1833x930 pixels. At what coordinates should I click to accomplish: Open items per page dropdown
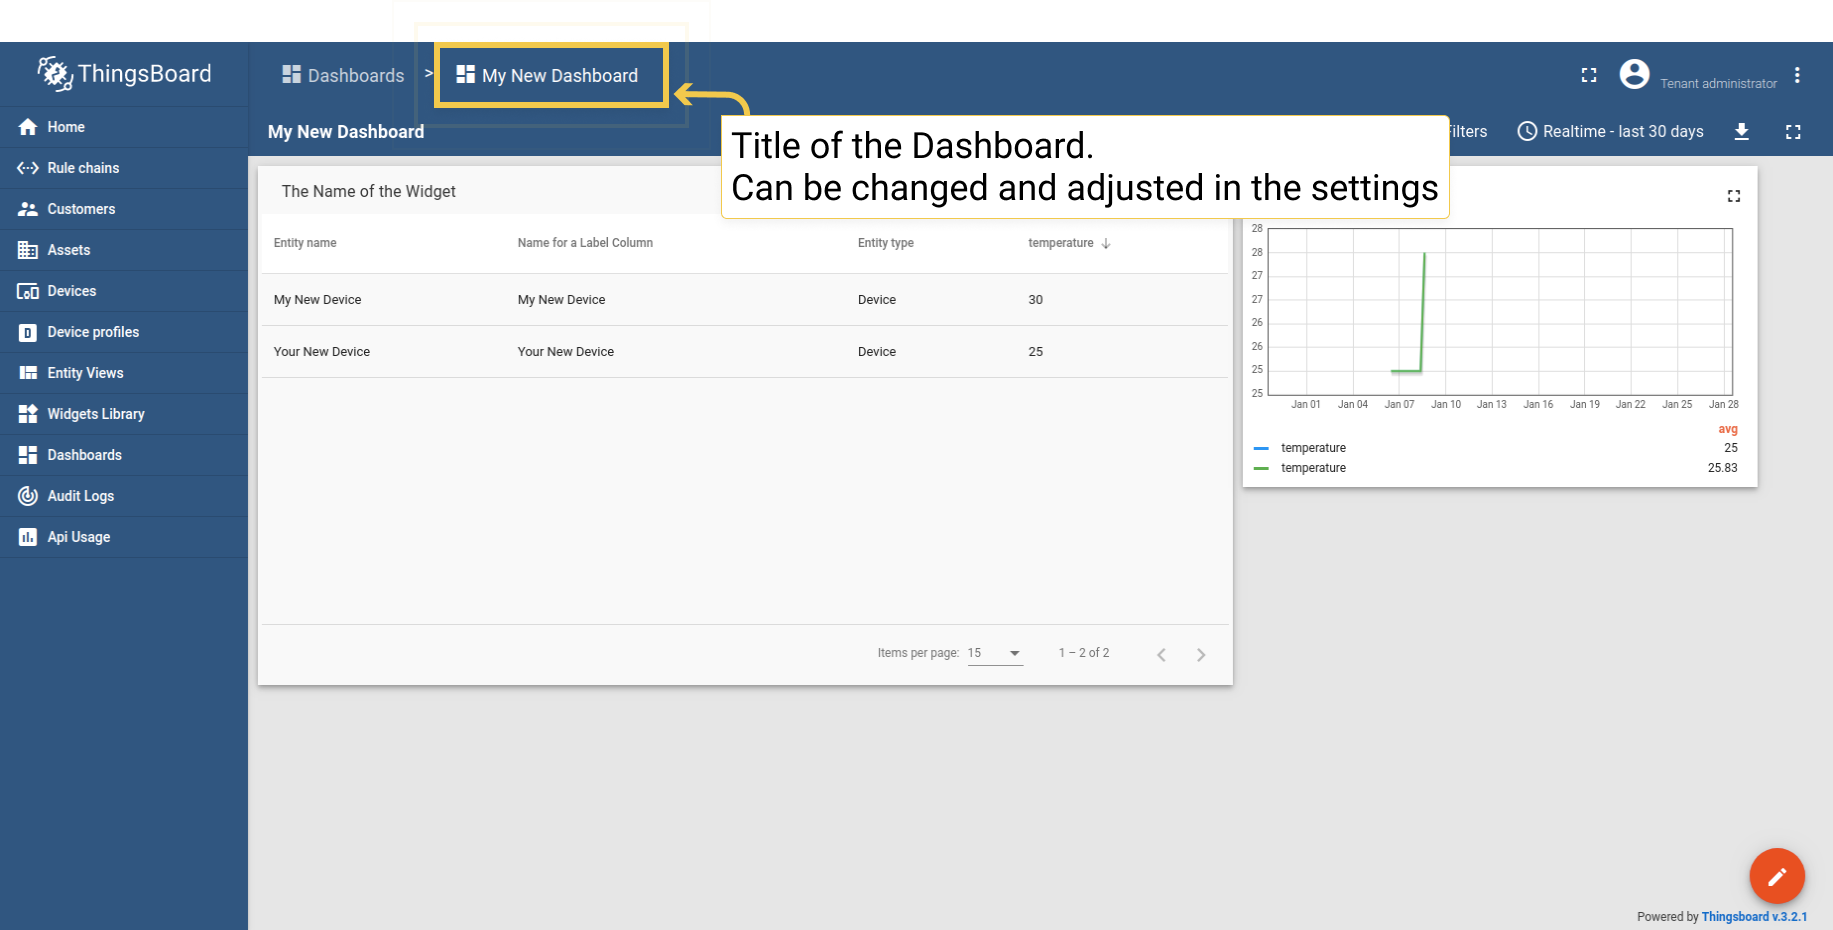tap(995, 653)
